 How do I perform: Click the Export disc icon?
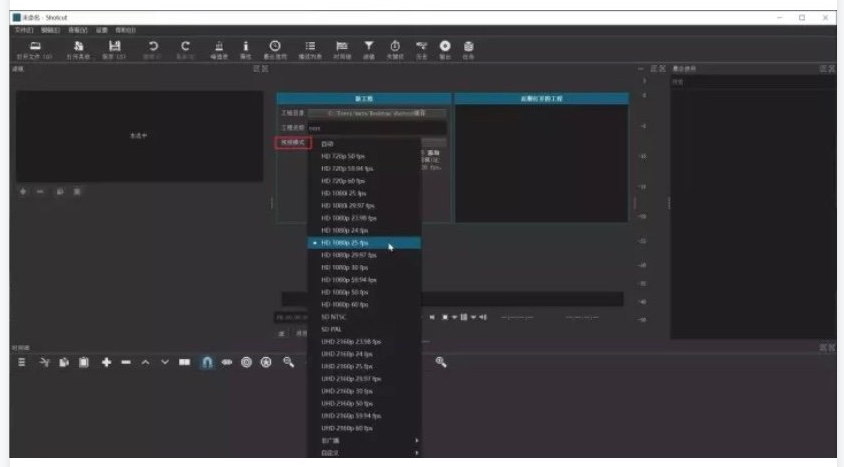[x=444, y=47]
